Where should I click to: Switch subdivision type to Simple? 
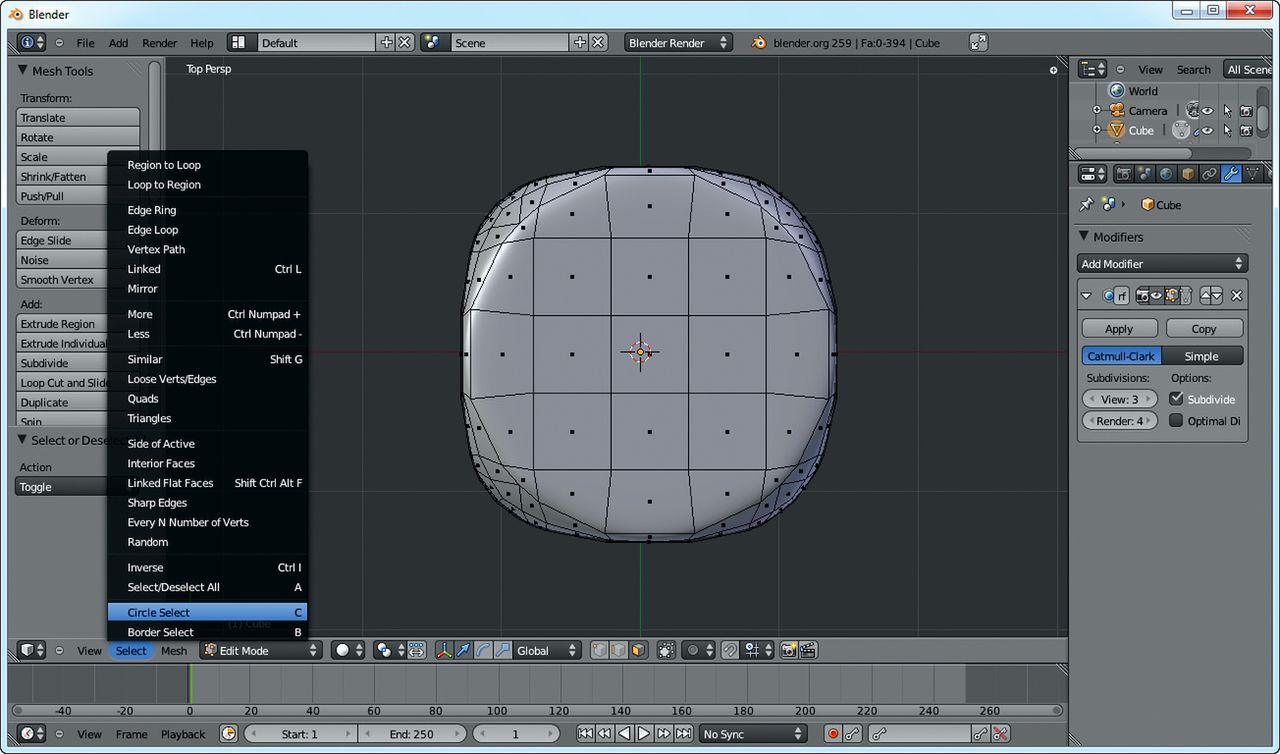1202,356
